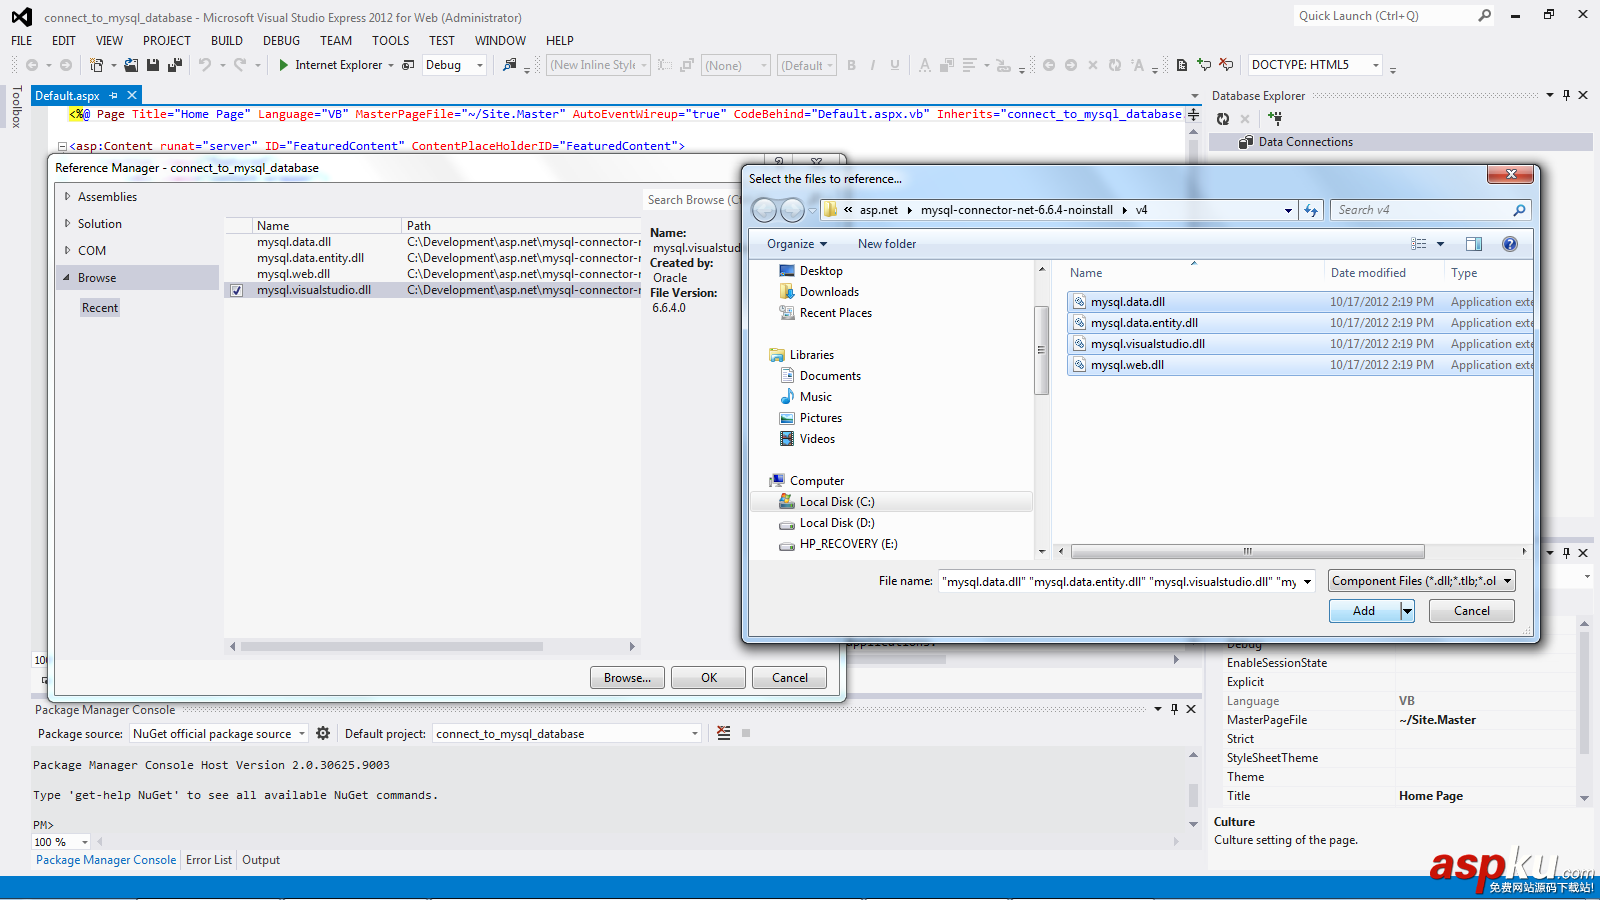Click the Browse... button in Reference Manager
The width and height of the screenshot is (1600, 900).
click(627, 677)
